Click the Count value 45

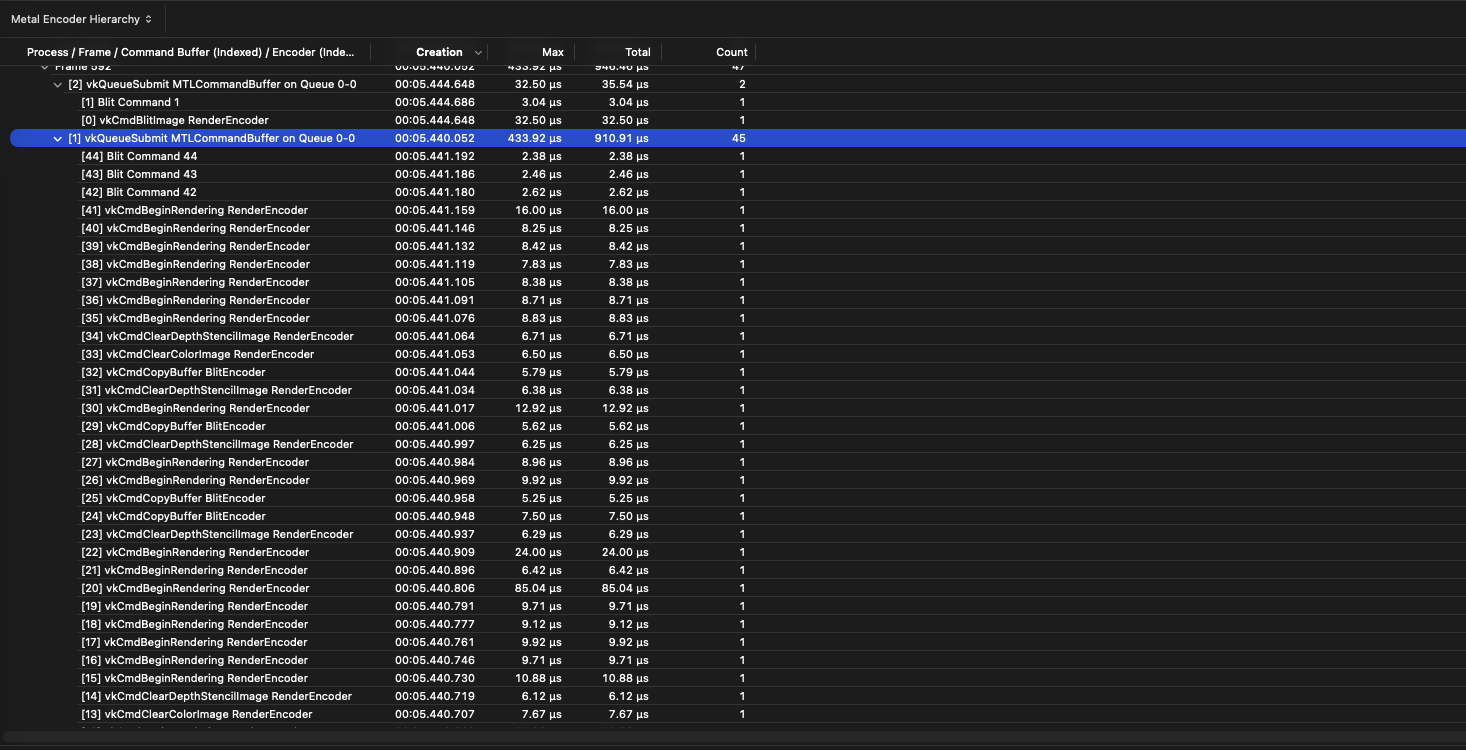click(x=738, y=138)
